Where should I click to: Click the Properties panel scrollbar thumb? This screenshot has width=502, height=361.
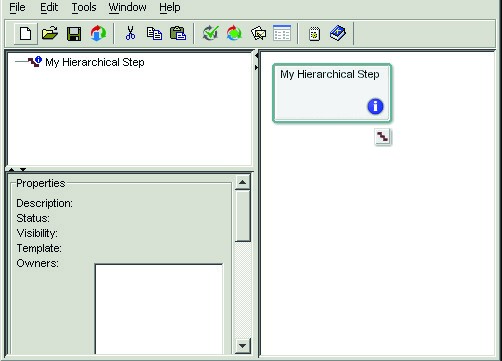[x=242, y=216]
